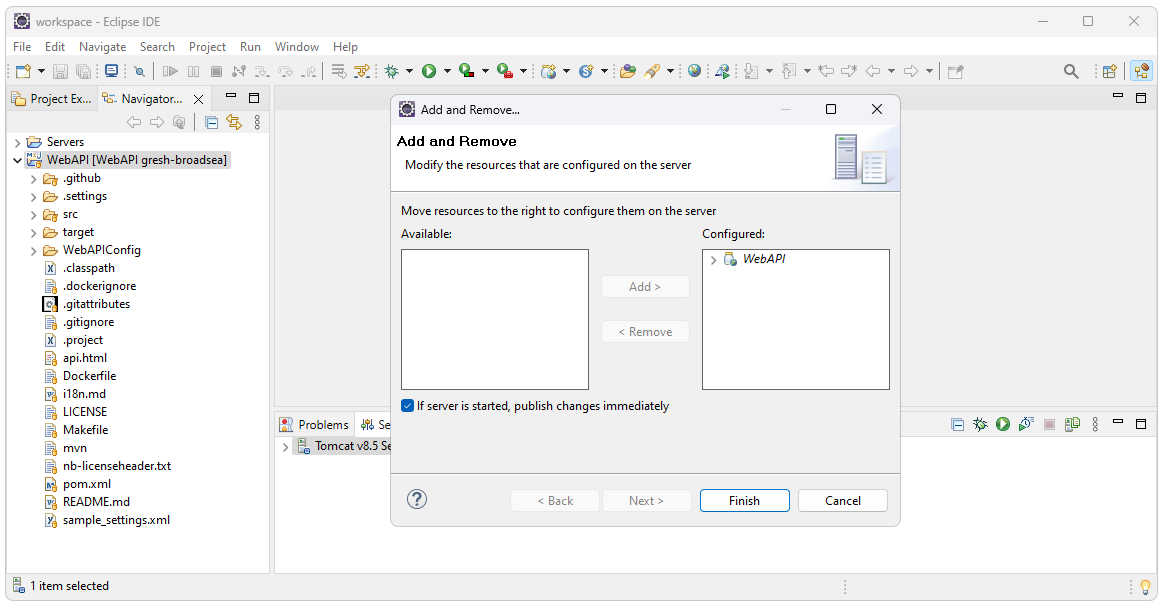The width and height of the screenshot is (1164, 608).
Task: Click the Skip All Breakpoints icon
Action: (x=140, y=71)
